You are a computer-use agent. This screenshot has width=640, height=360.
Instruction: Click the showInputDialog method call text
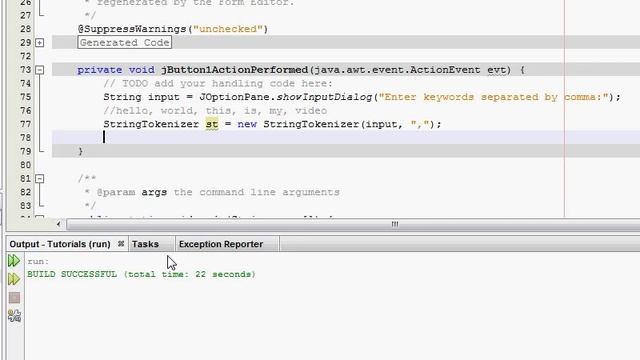point(324,97)
